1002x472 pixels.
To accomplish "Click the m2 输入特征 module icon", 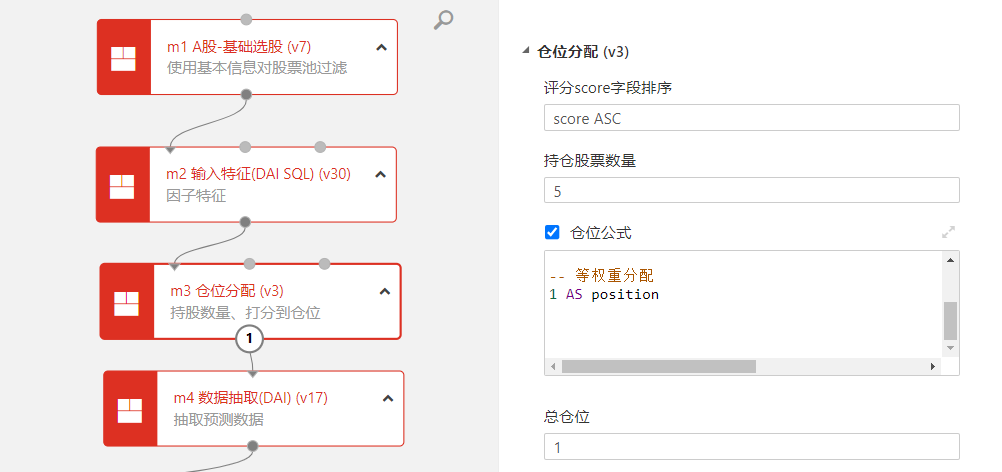I will coord(122,185).
